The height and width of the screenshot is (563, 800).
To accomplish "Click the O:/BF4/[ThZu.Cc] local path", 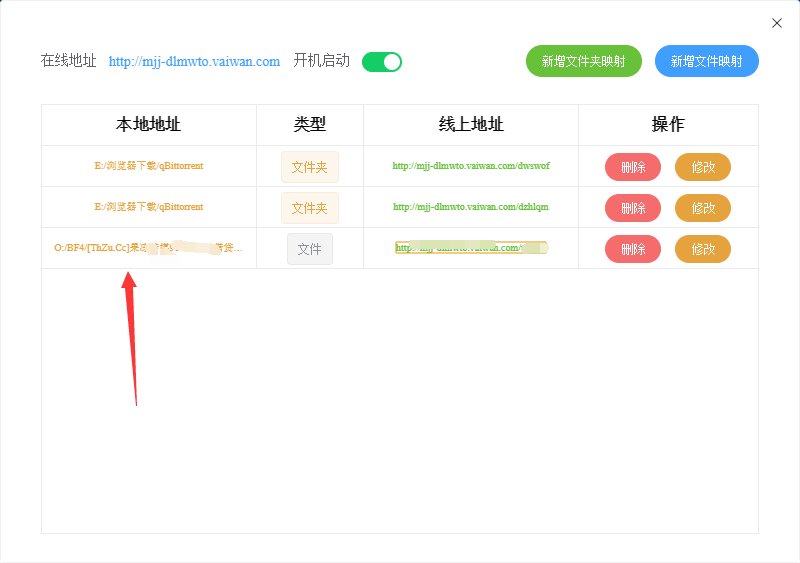I will coord(148,248).
